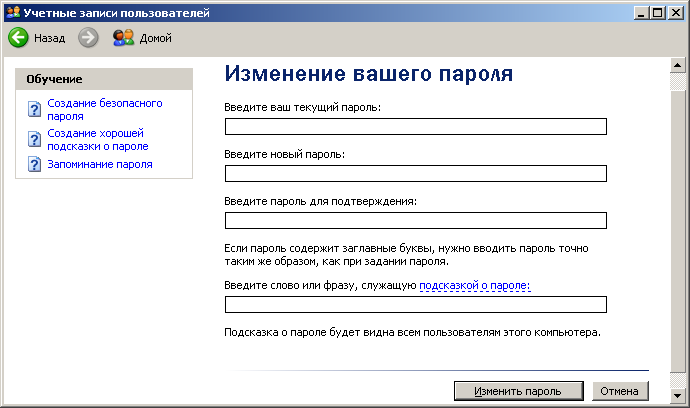Focus the current password field
690x408 pixels.
pyautogui.click(x=416, y=126)
